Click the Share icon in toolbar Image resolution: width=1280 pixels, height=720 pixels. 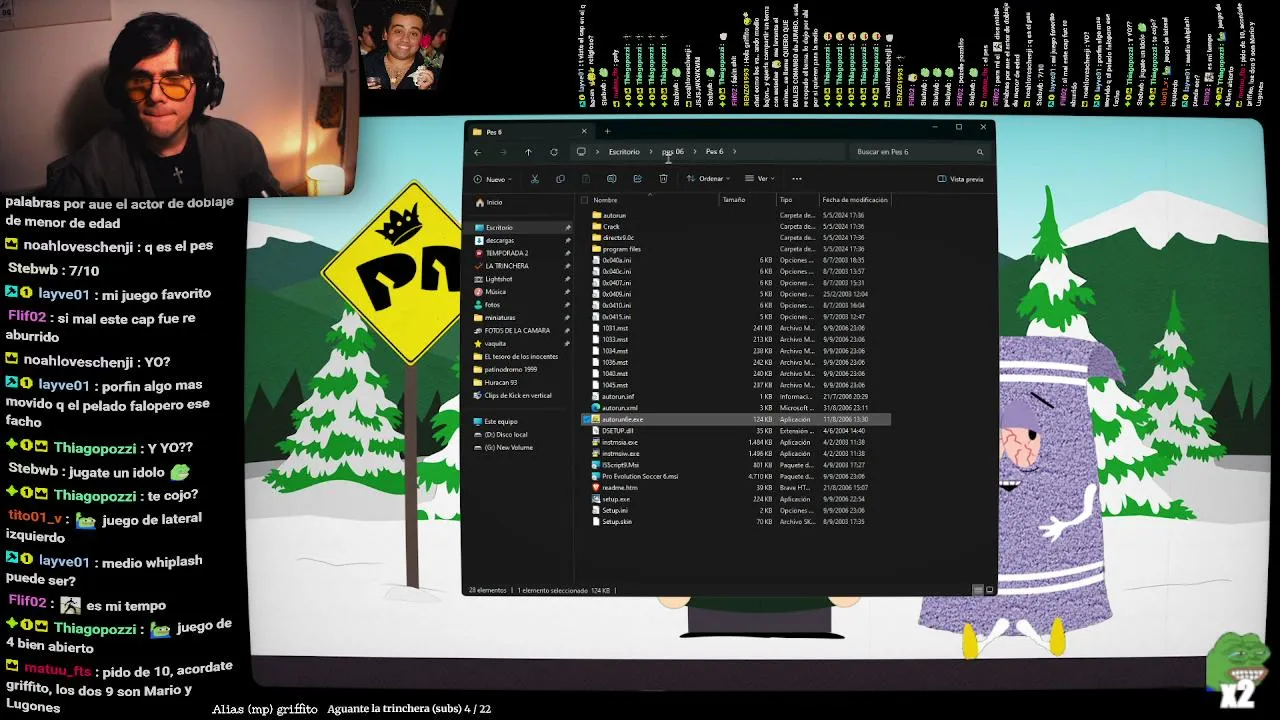(x=637, y=179)
